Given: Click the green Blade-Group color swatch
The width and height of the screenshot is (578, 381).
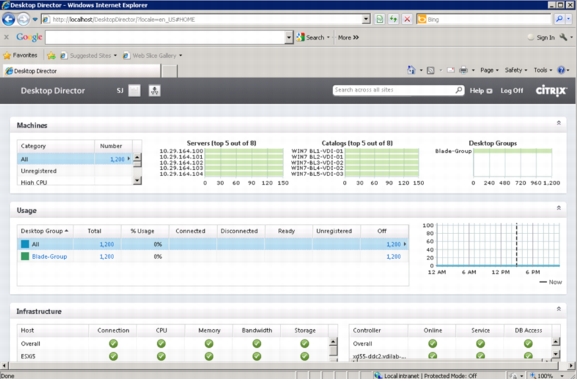Looking at the screenshot, I should click(x=25, y=256).
